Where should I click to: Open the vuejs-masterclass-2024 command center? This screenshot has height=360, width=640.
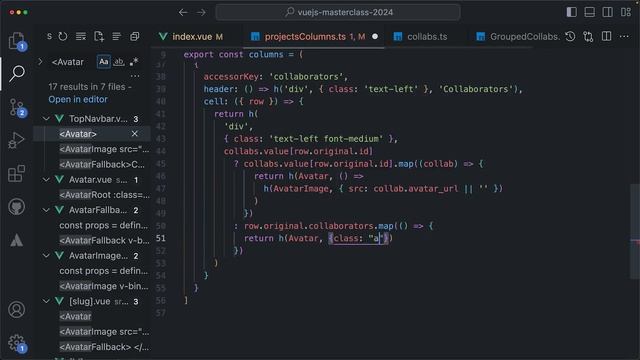coord(338,12)
